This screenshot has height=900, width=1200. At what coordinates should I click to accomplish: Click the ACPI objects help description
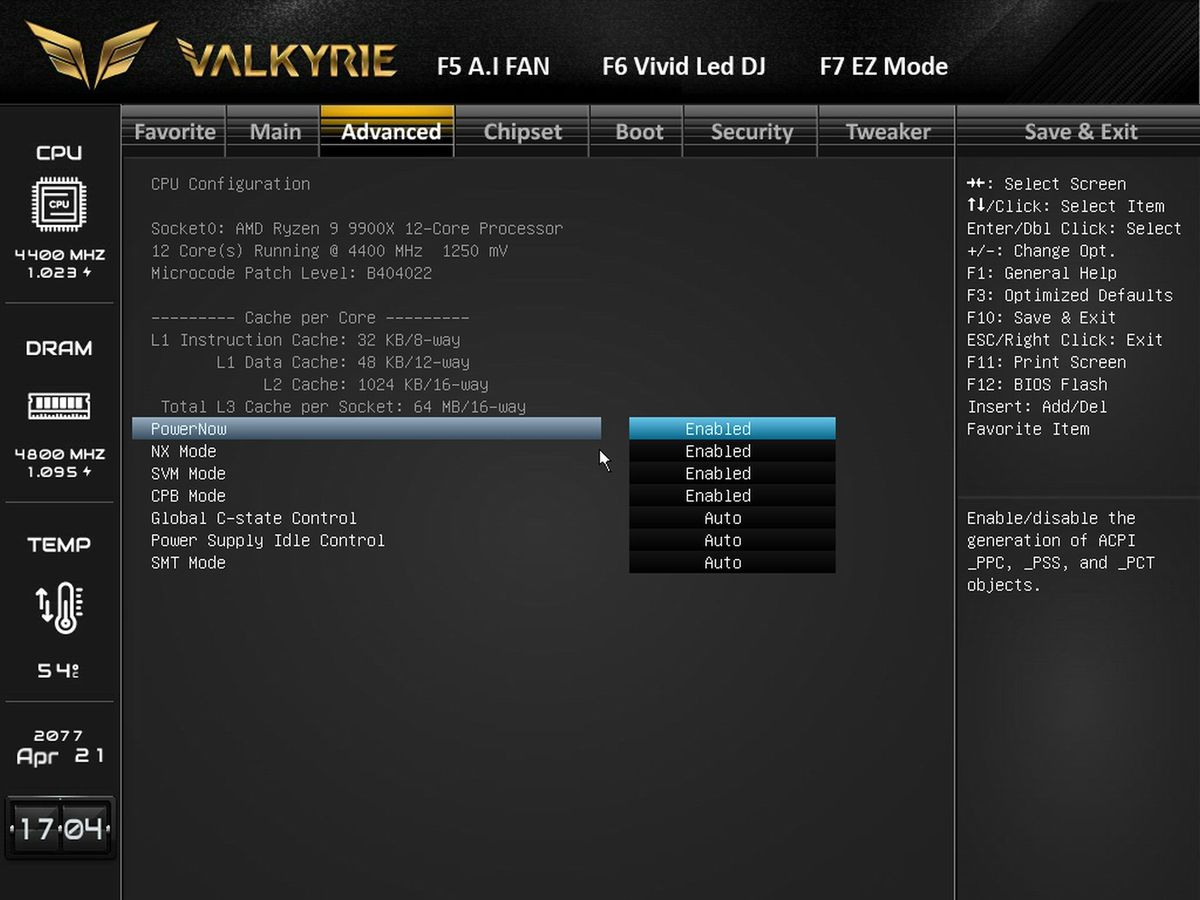point(1060,551)
